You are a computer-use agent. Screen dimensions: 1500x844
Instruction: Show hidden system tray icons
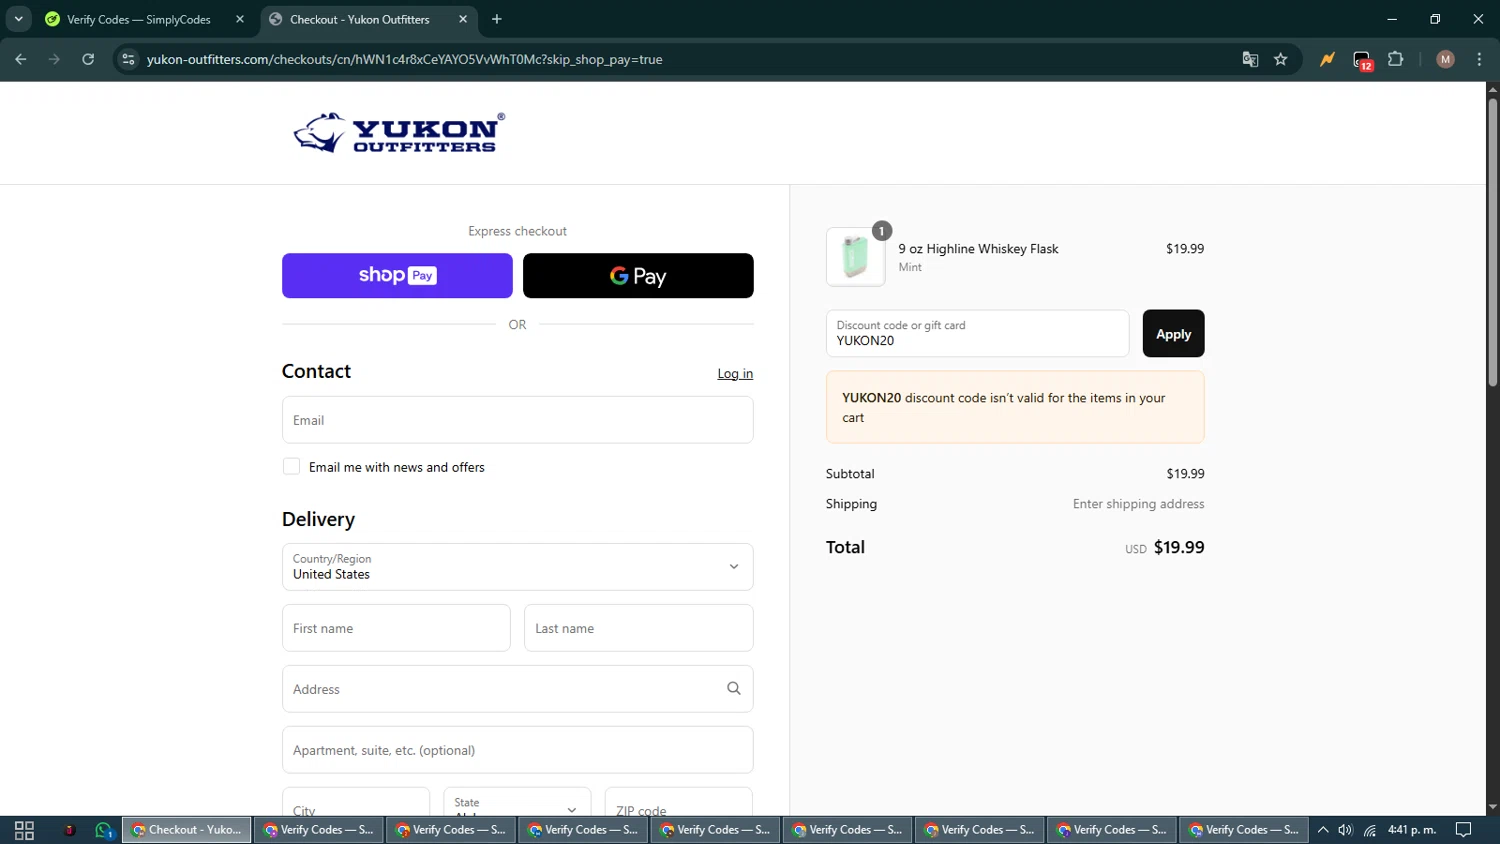click(1322, 830)
